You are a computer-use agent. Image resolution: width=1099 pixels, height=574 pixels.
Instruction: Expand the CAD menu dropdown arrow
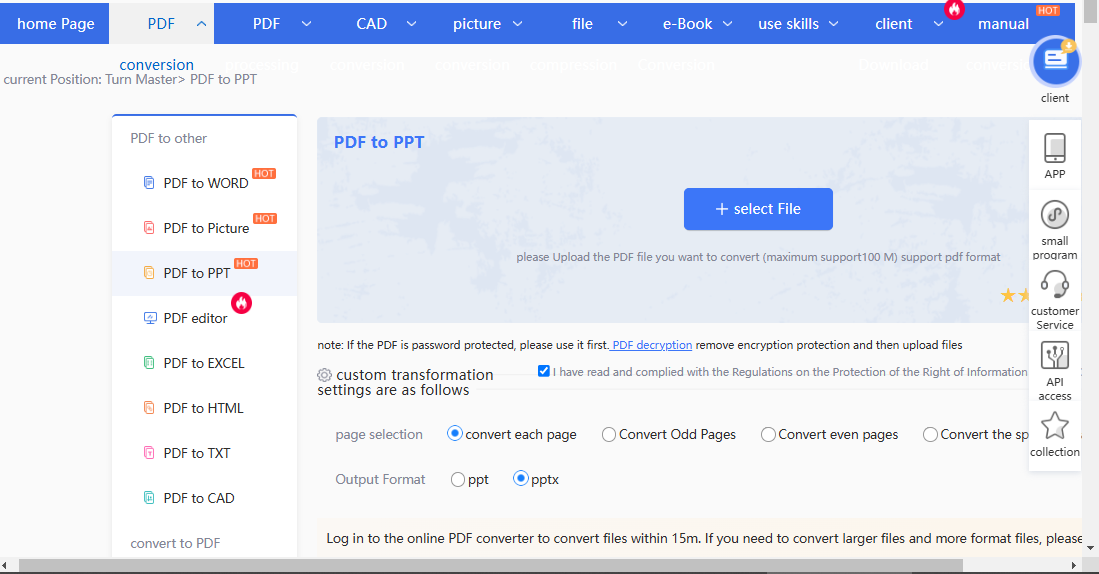pos(411,24)
